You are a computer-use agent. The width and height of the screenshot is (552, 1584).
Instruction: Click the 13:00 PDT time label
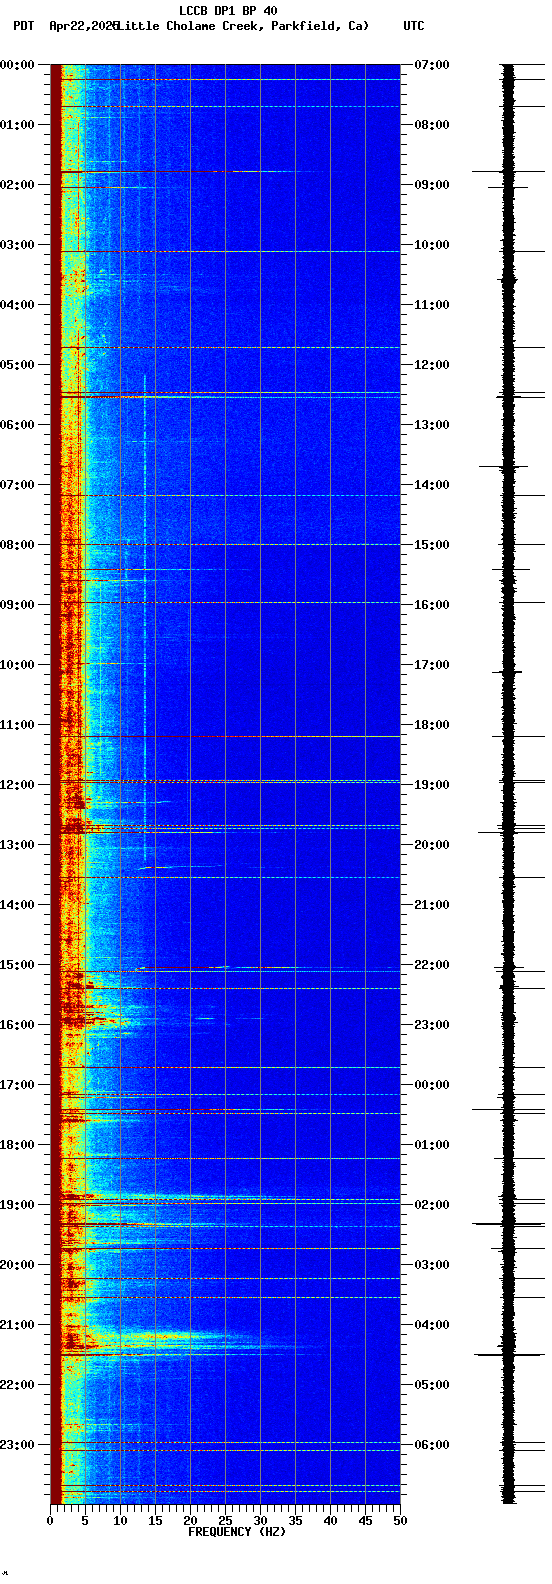point(18,845)
